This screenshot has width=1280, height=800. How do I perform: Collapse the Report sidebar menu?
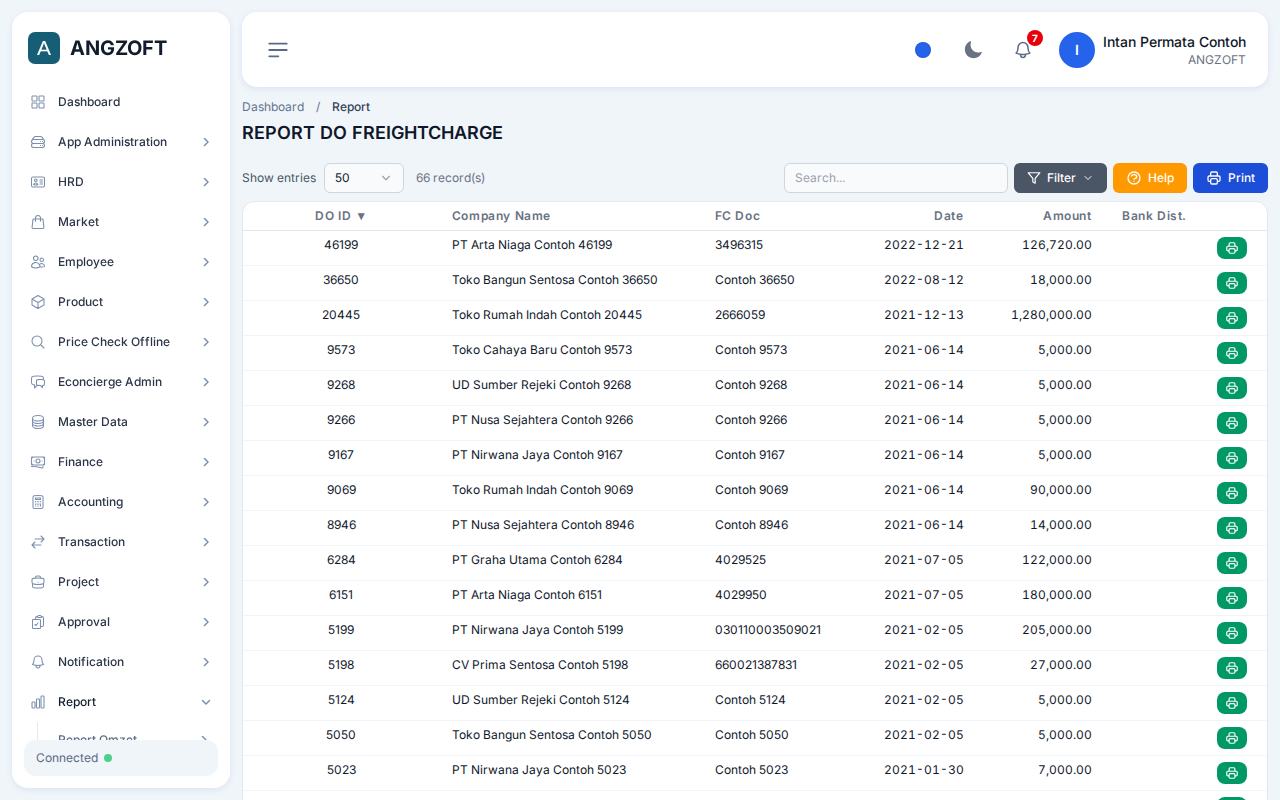coord(121,702)
